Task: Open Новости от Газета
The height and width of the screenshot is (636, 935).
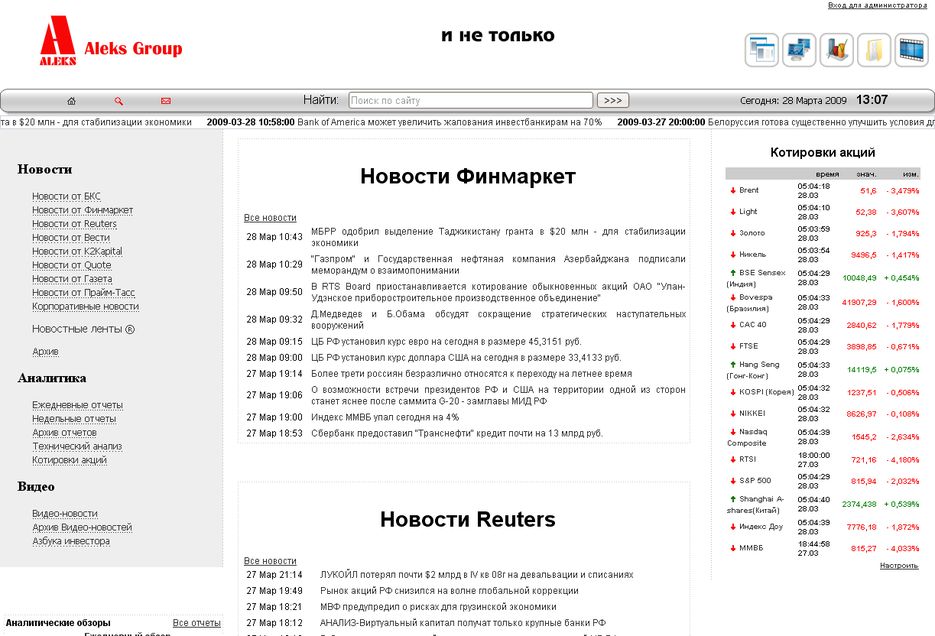Action: pyautogui.click(x=72, y=278)
